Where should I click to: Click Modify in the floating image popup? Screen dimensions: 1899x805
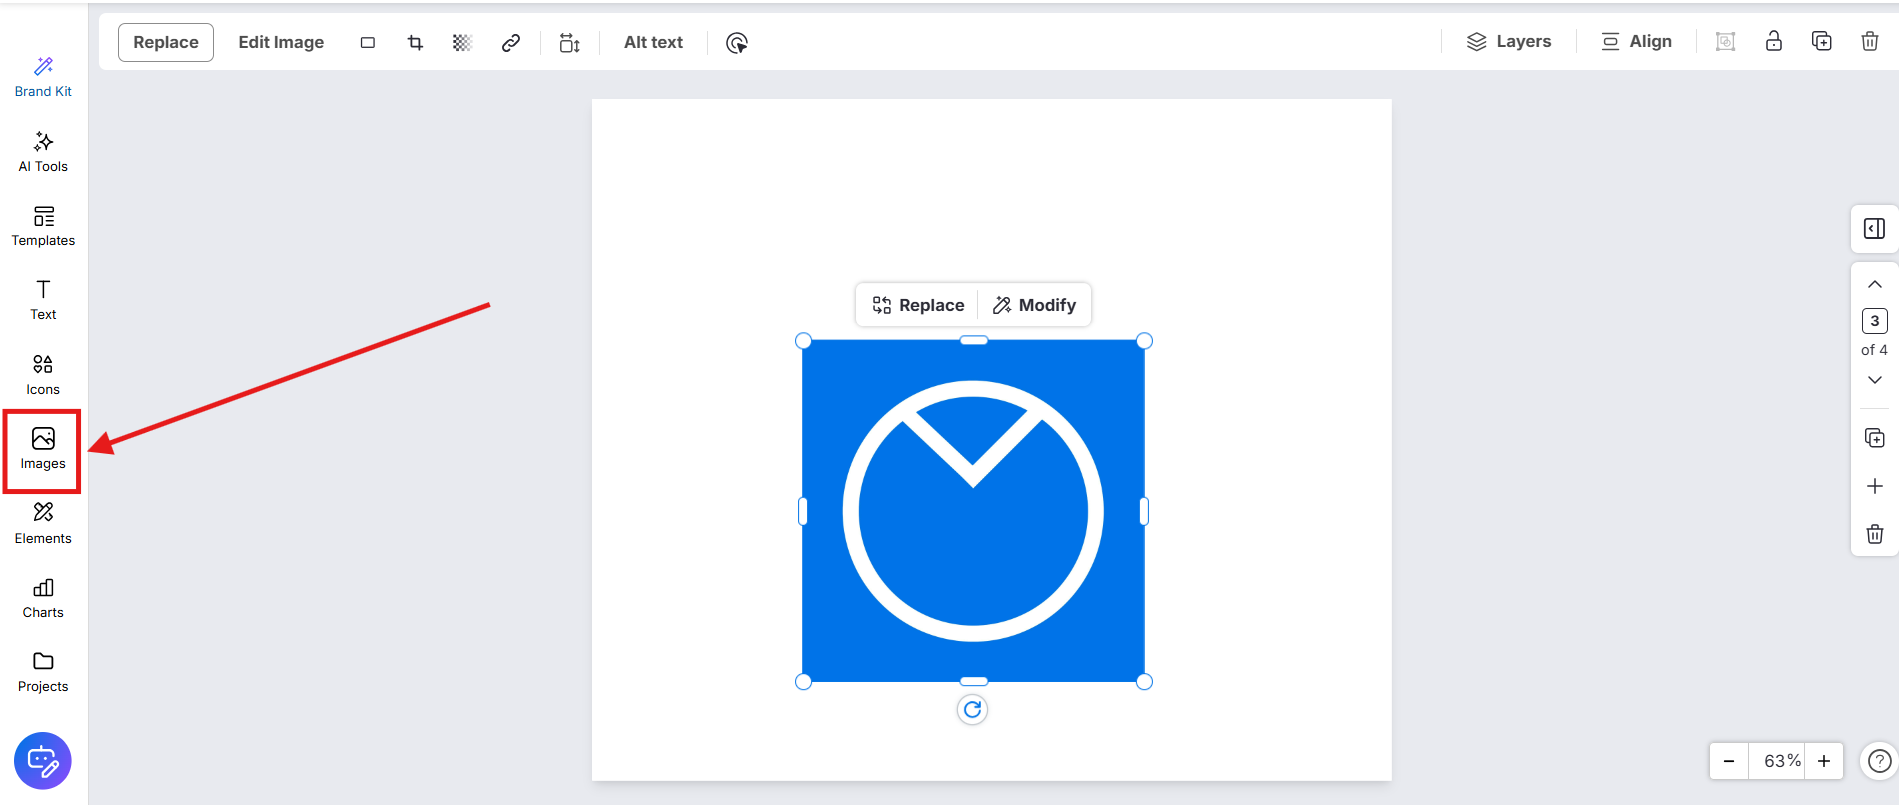click(1034, 305)
